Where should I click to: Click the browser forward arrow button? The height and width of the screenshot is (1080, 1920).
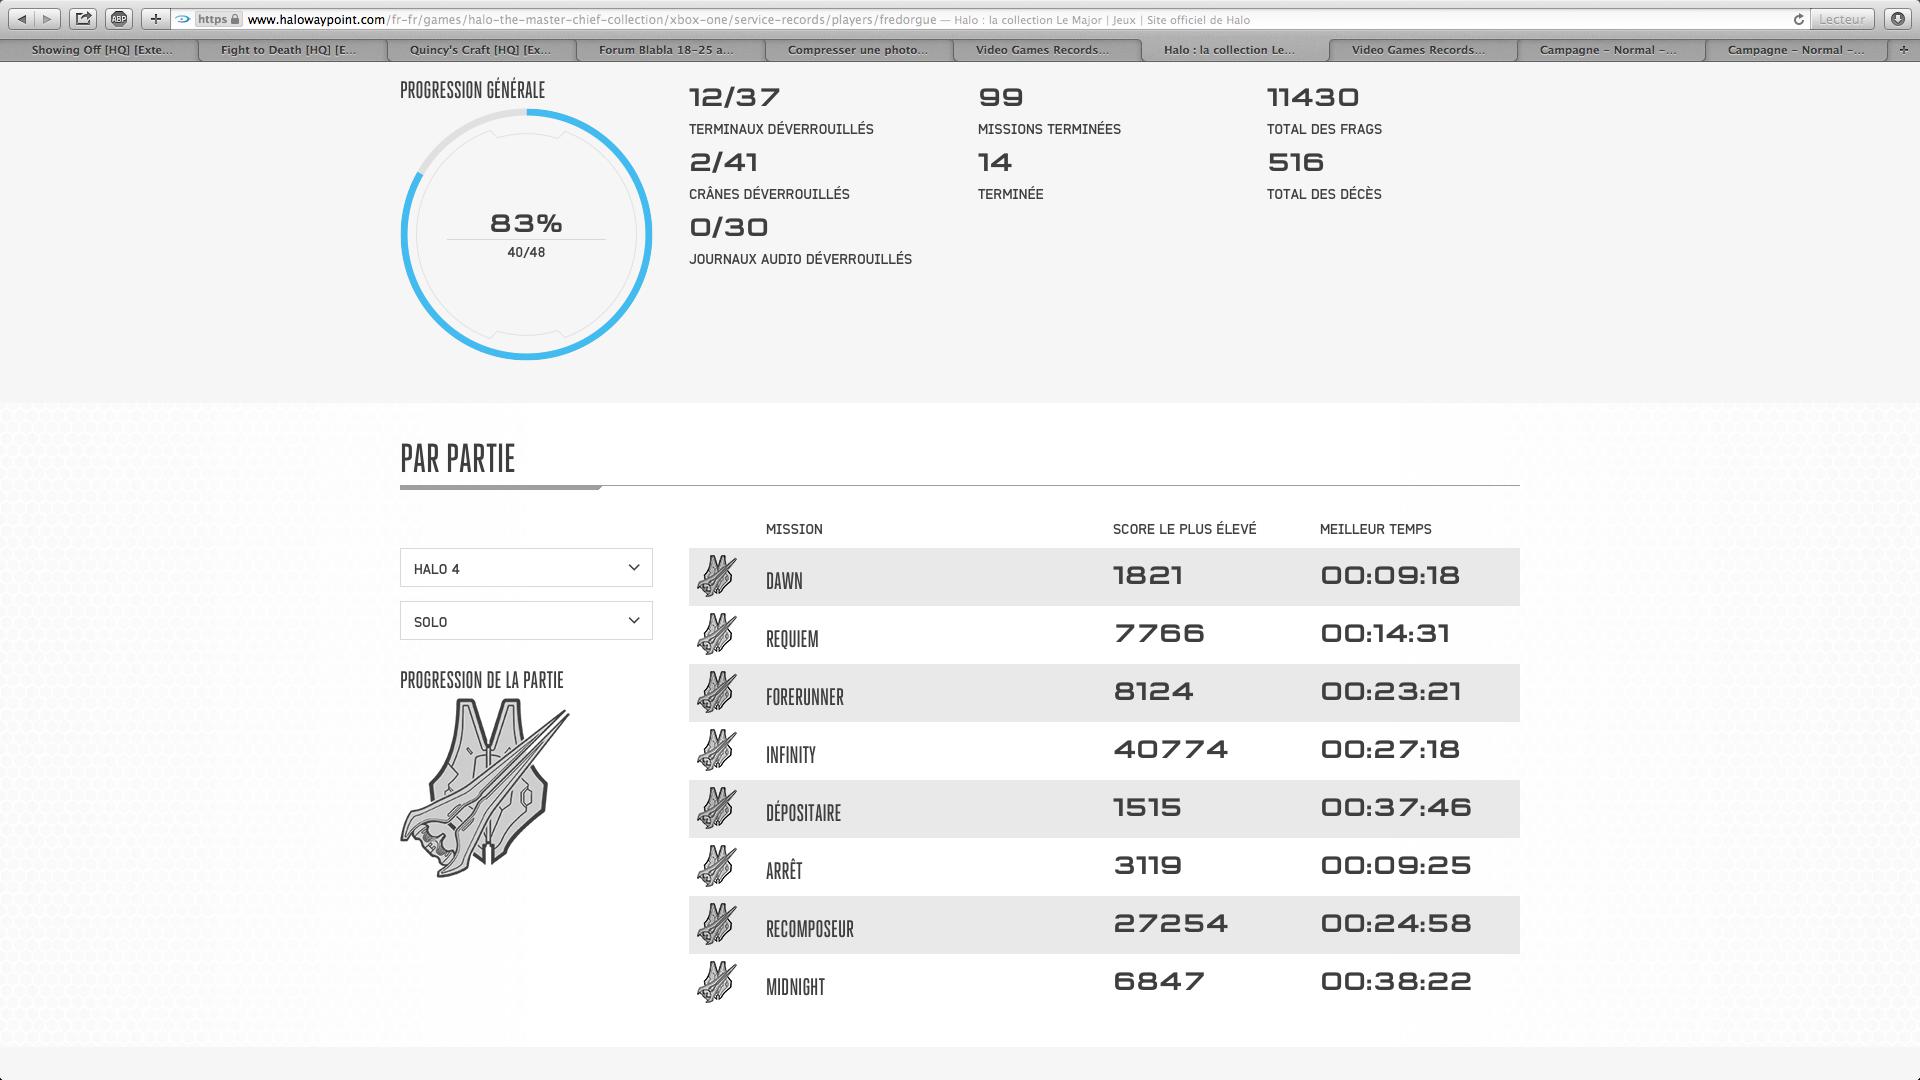point(47,19)
